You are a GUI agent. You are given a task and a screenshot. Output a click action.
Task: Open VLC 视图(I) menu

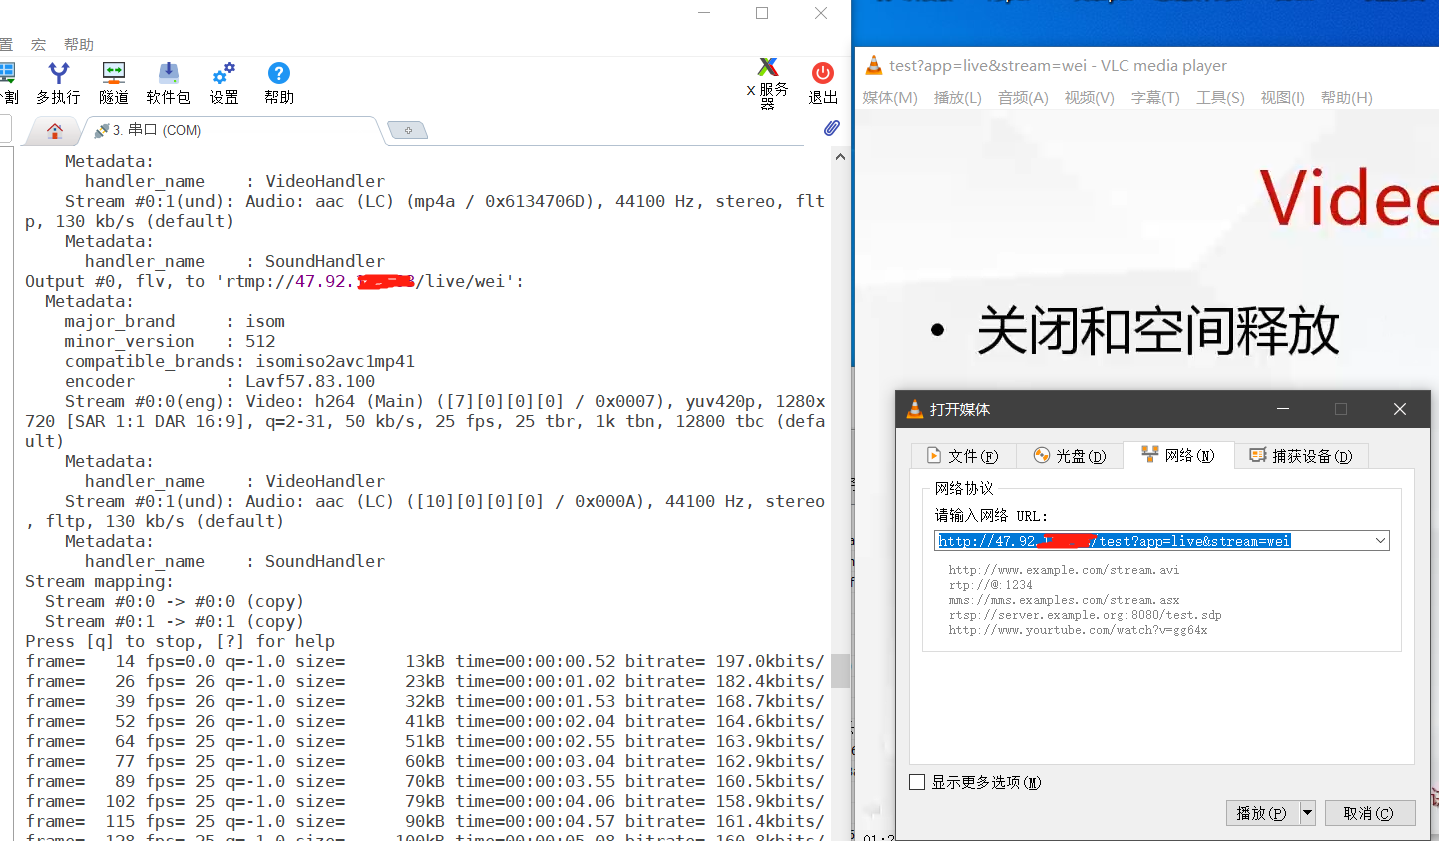click(1282, 97)
